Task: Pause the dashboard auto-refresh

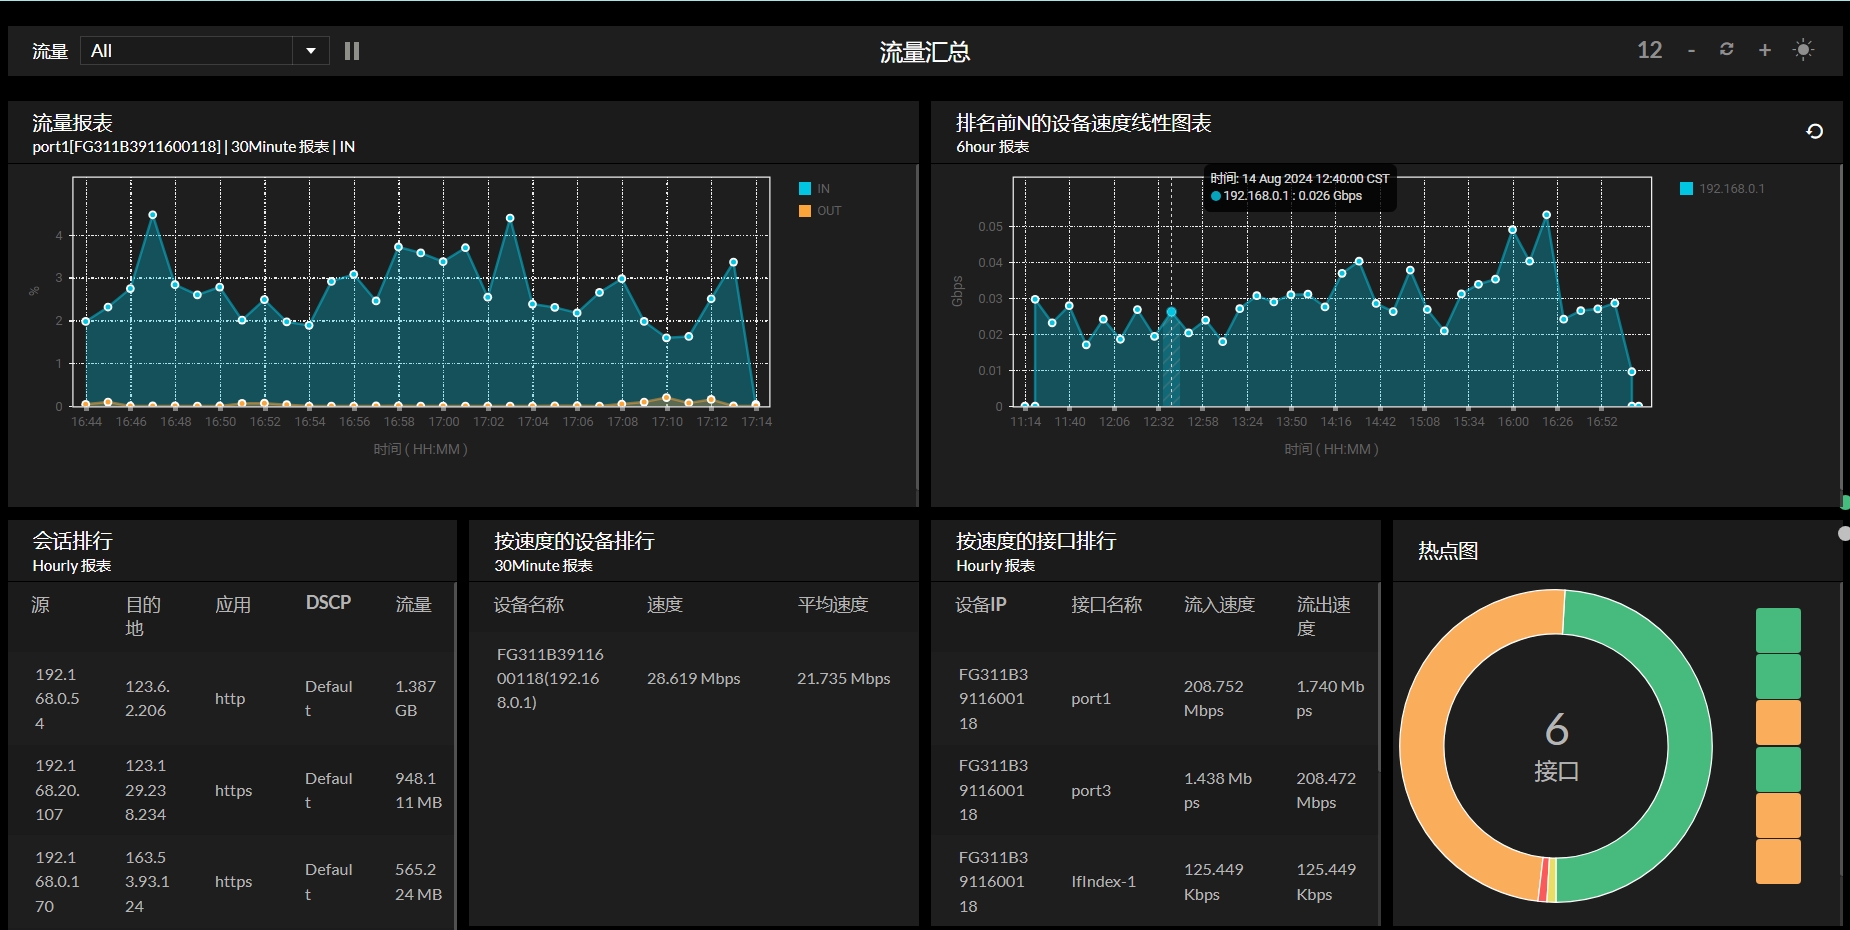Action: pyautogui.click(x=352, y=51)
